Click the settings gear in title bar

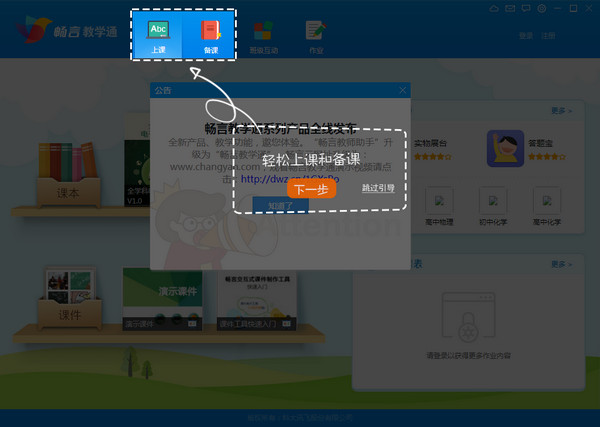point(541,9)
